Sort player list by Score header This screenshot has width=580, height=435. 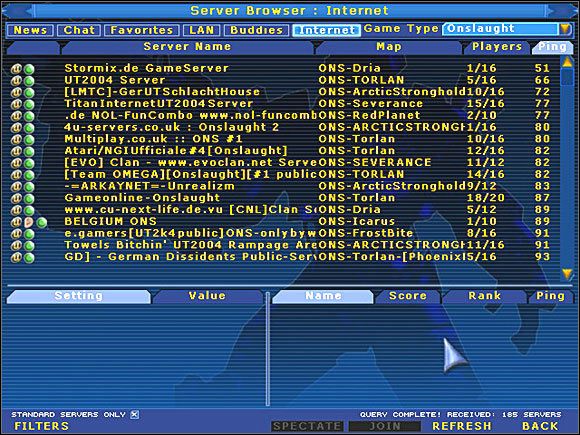click(x=408, y=296)
